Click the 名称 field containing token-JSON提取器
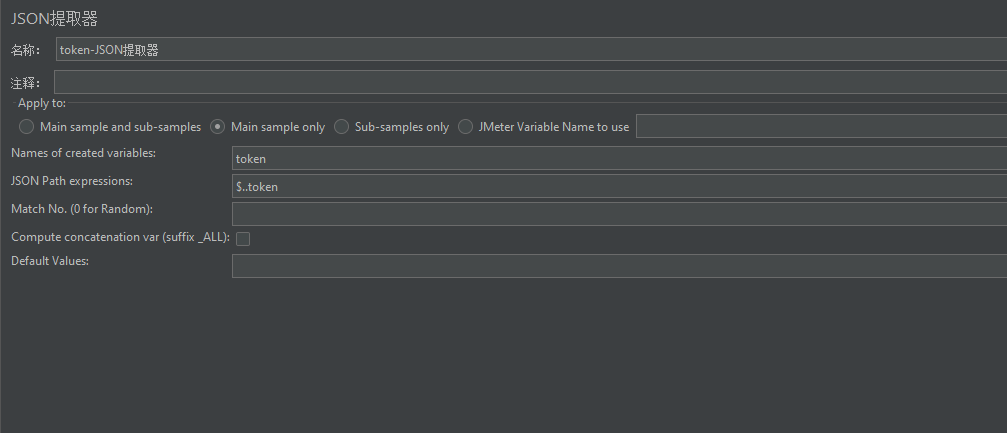 (530, 50)
